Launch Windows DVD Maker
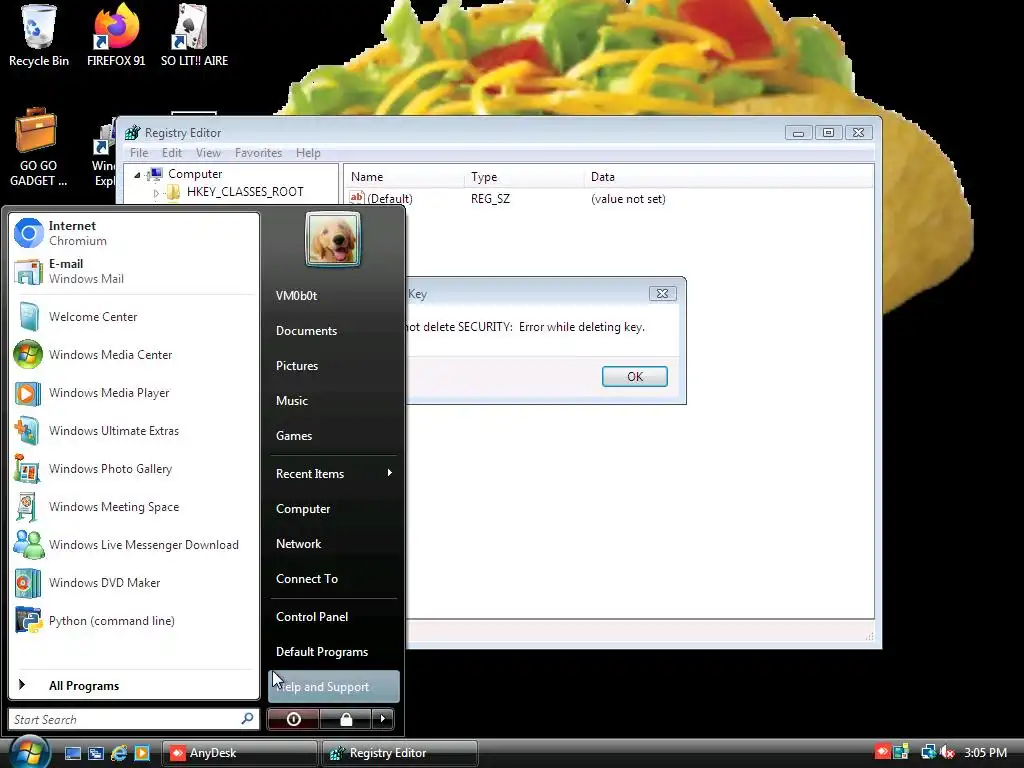This screenshot has width=1024, height=768. (x=134, y=583)
